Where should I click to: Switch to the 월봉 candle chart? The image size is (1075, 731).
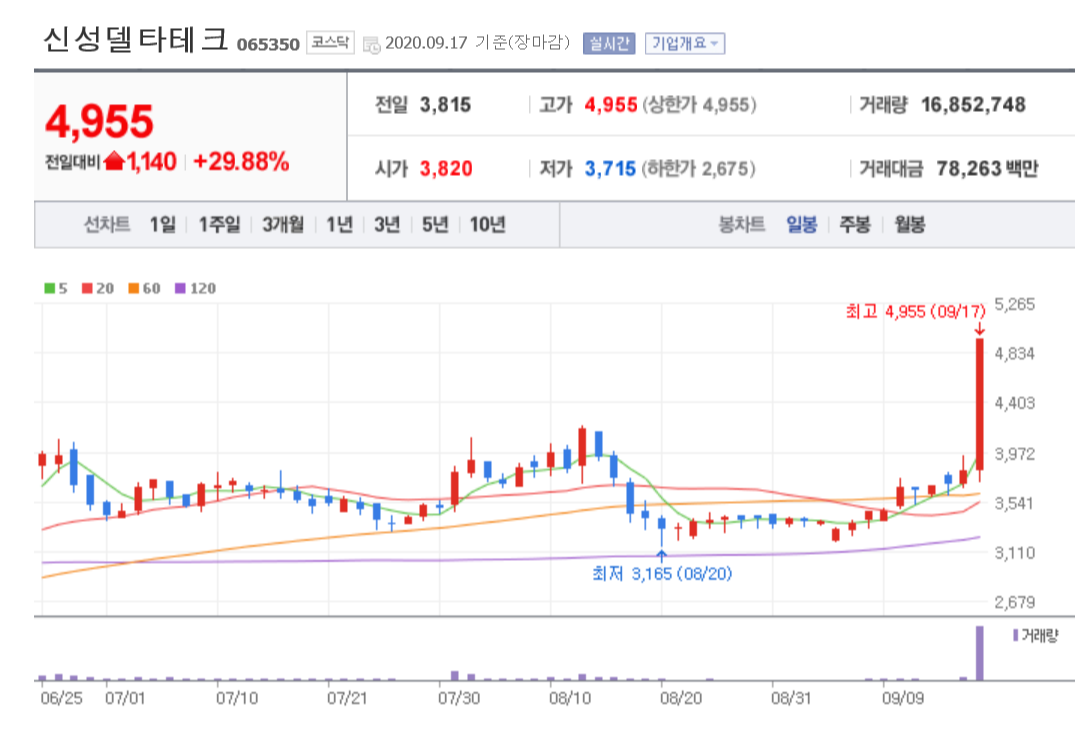(x=910, y=224)
